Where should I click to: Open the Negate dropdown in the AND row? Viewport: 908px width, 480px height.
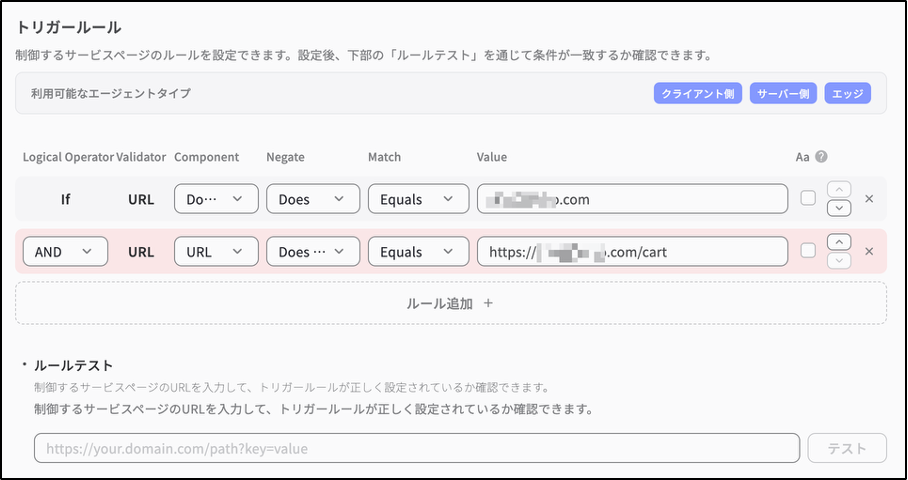pyautogui.click(x=313, y=252)
